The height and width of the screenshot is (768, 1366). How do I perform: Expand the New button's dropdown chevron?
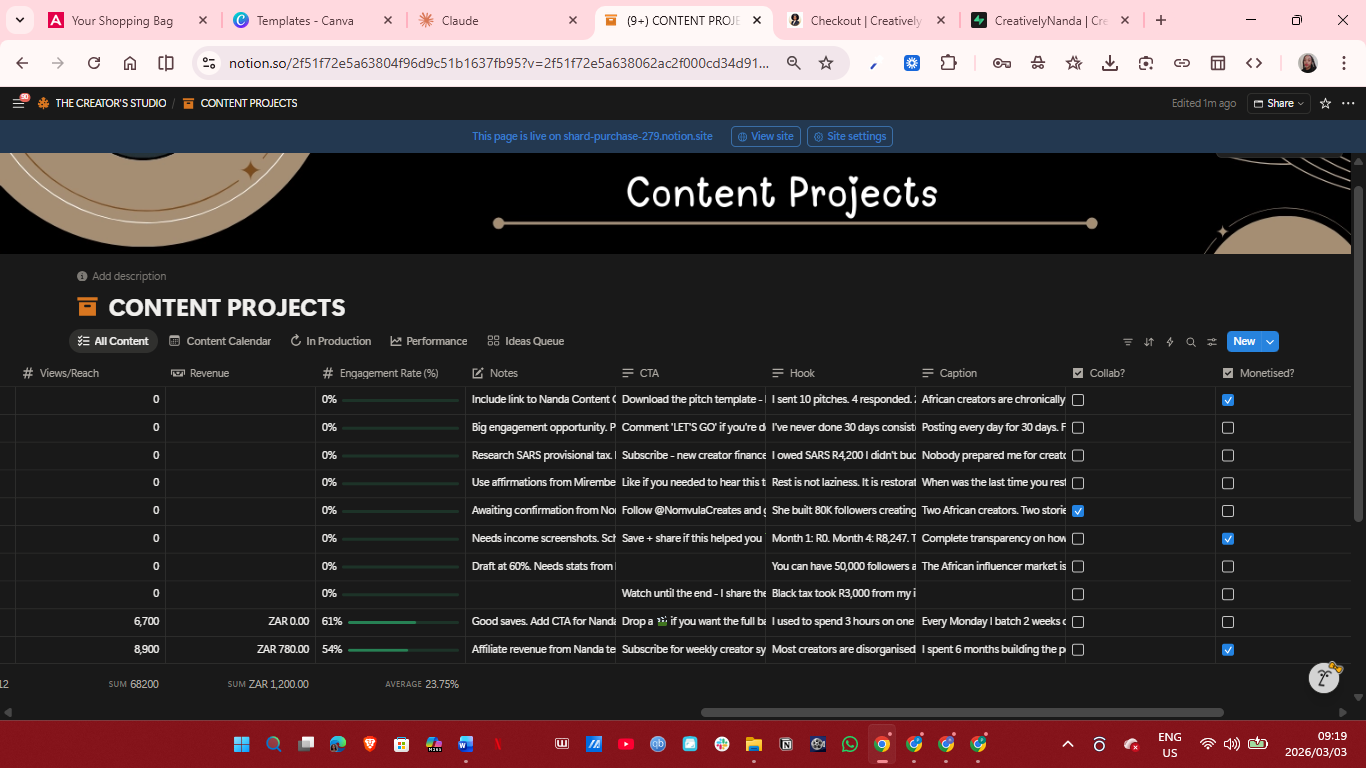tap(1268, 341)
